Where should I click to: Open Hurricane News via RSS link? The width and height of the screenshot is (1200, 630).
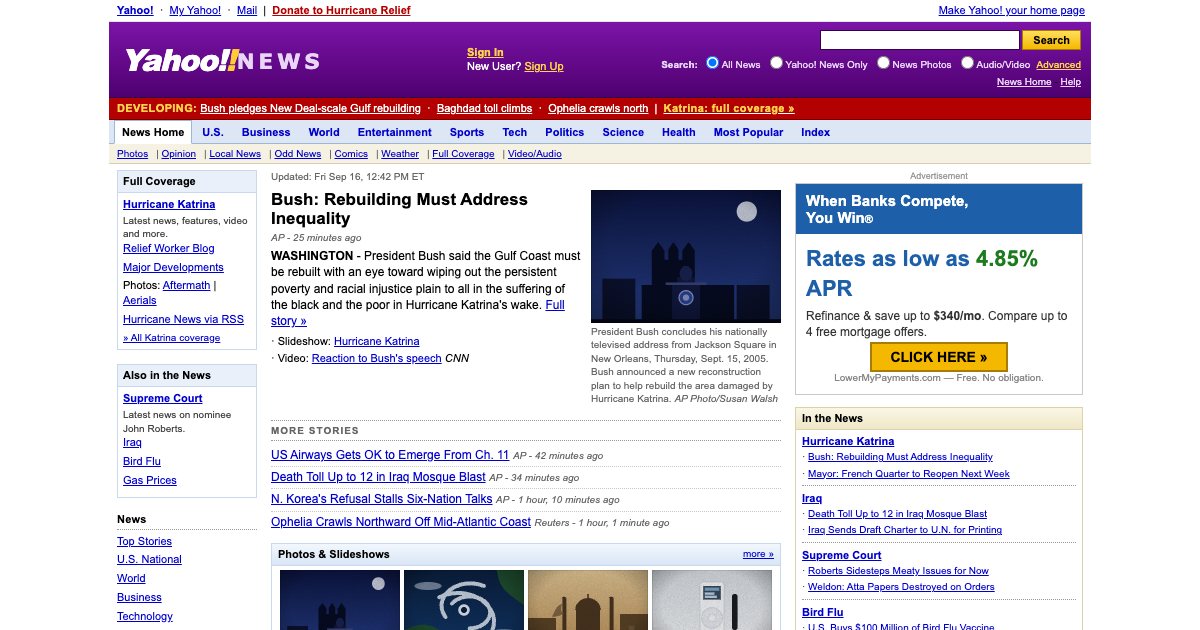coord(183,319)
